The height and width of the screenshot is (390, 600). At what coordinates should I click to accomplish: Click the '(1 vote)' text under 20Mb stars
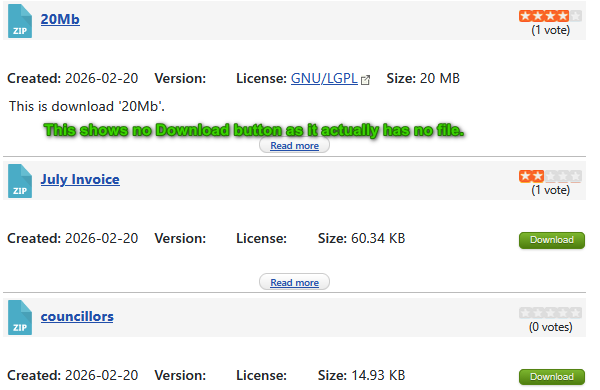click(x=551, y=30)
